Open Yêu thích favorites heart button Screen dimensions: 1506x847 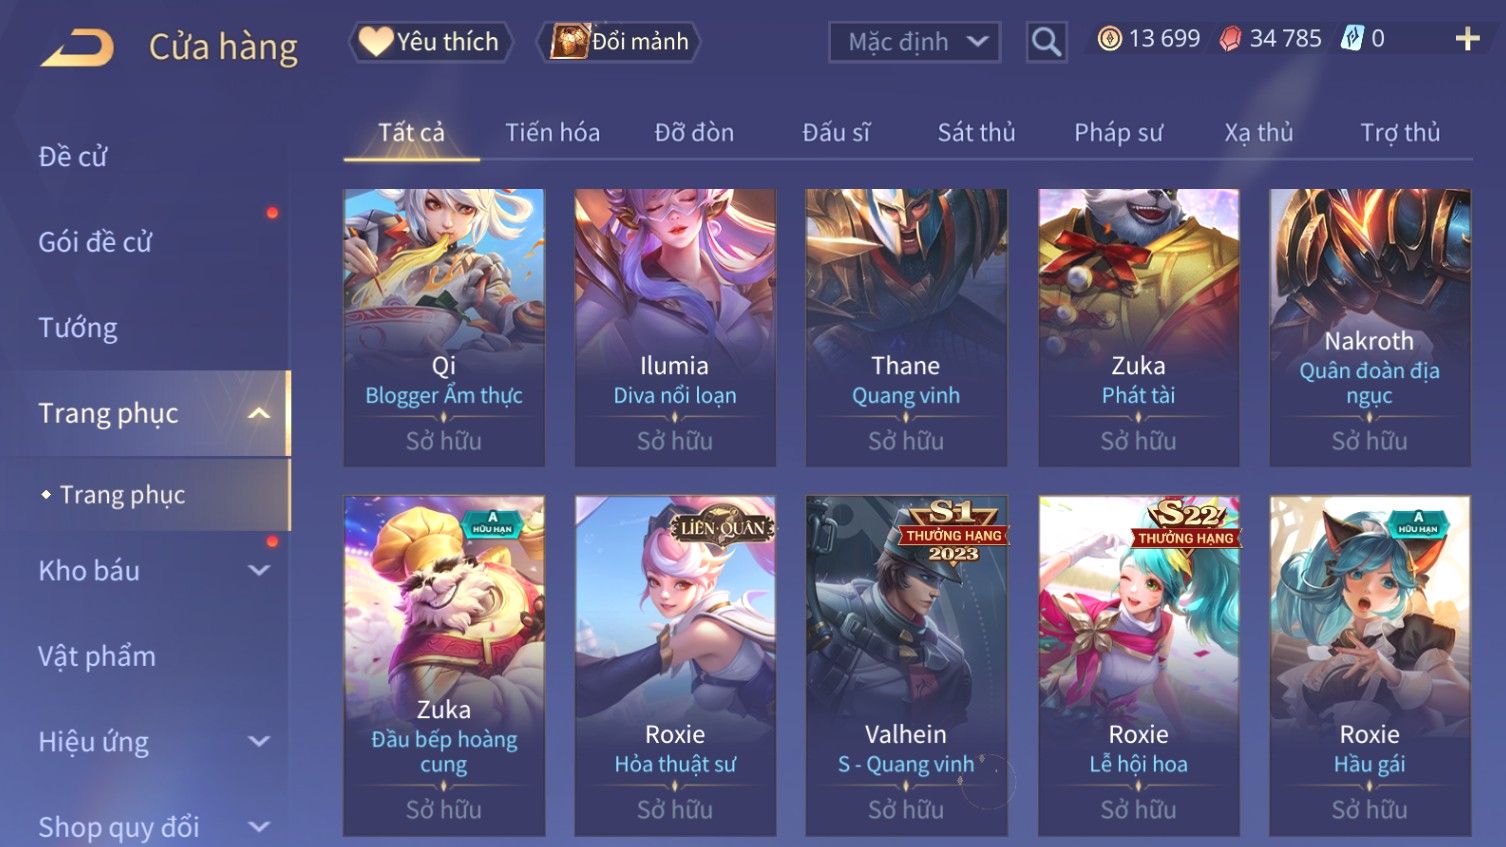click(x=430, y=42)
